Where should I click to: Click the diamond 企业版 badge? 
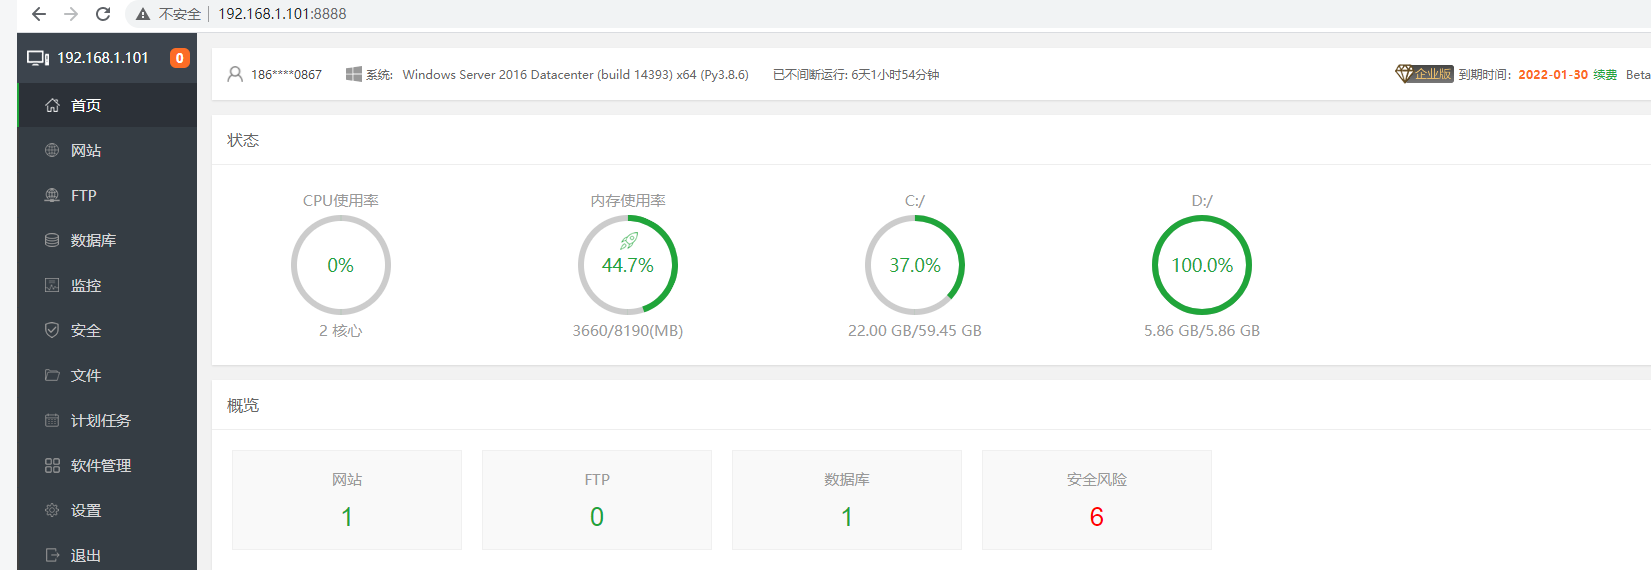pyautogui.click(x=1424, y=74)
